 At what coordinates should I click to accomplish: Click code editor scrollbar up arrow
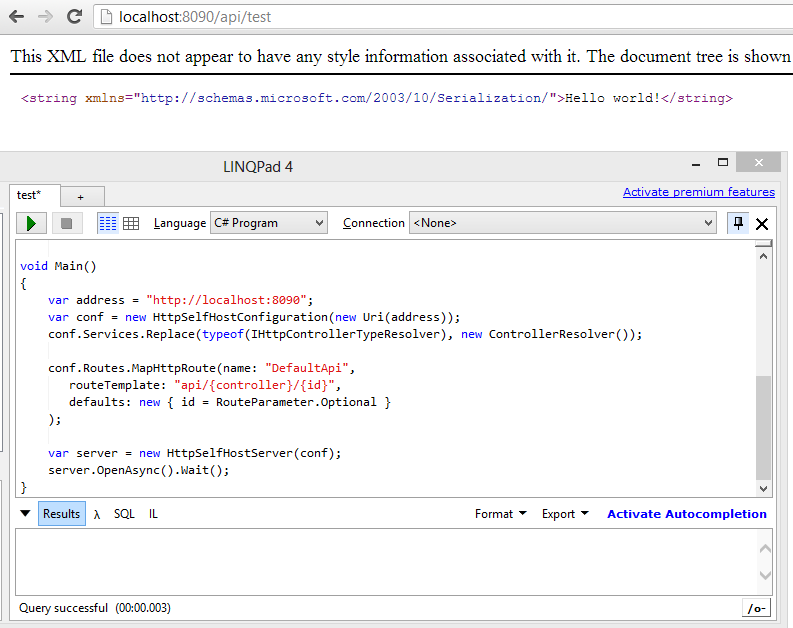763,256
